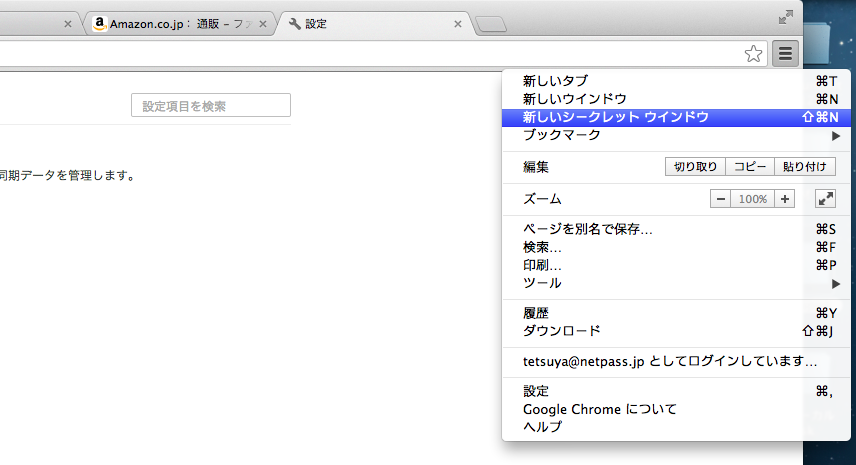
Task: Open ヘルプ from the menu
Action: 676,427
